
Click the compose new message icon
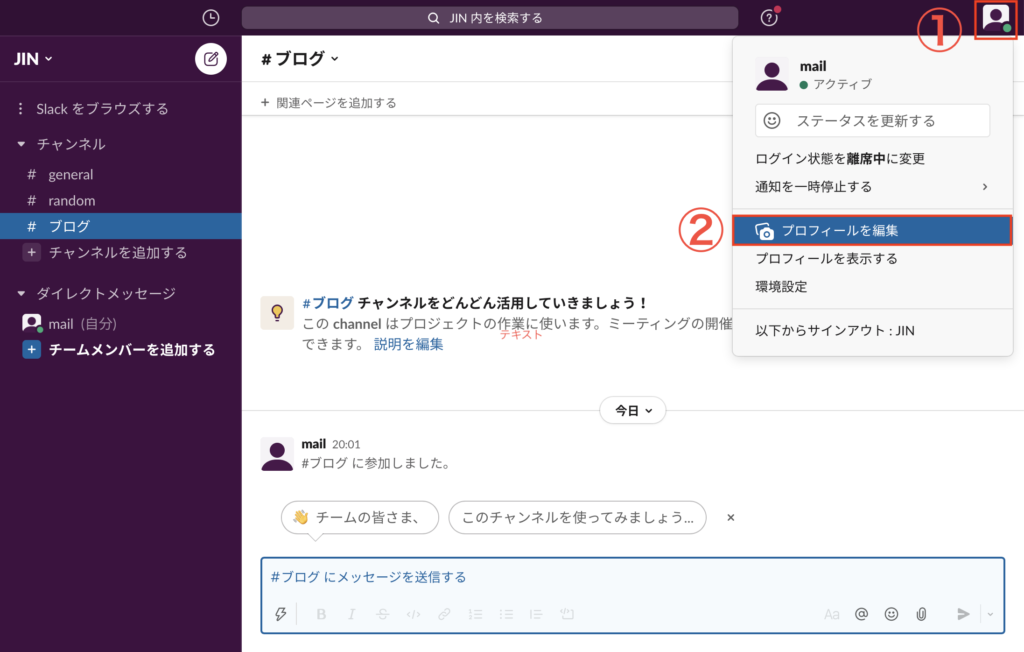click(211, 59)
